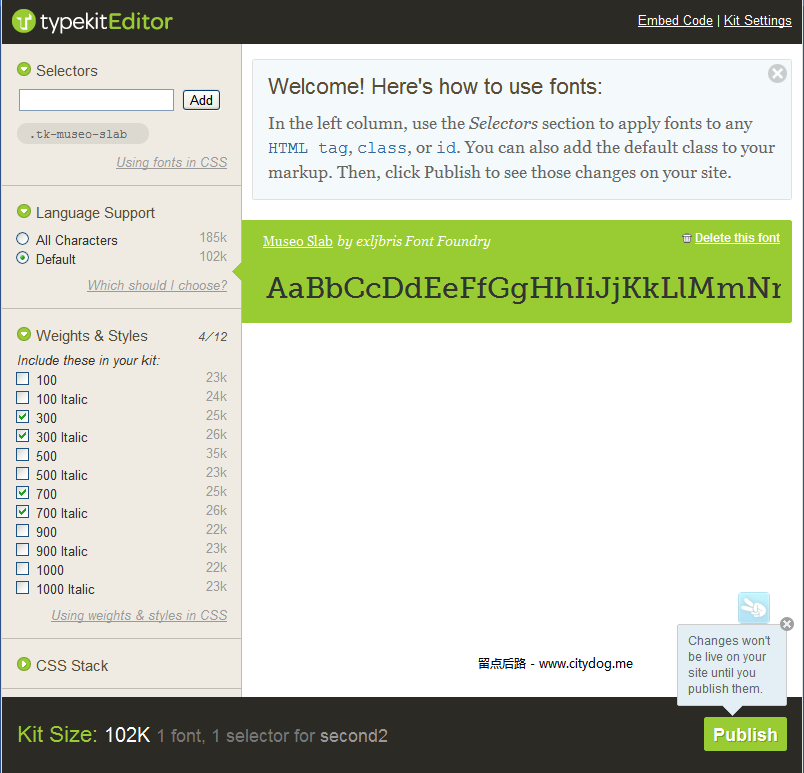Screen dimensions: 804x773
Task: Select the .tk-museo-slab selector tag
Action: click(83, 134)
